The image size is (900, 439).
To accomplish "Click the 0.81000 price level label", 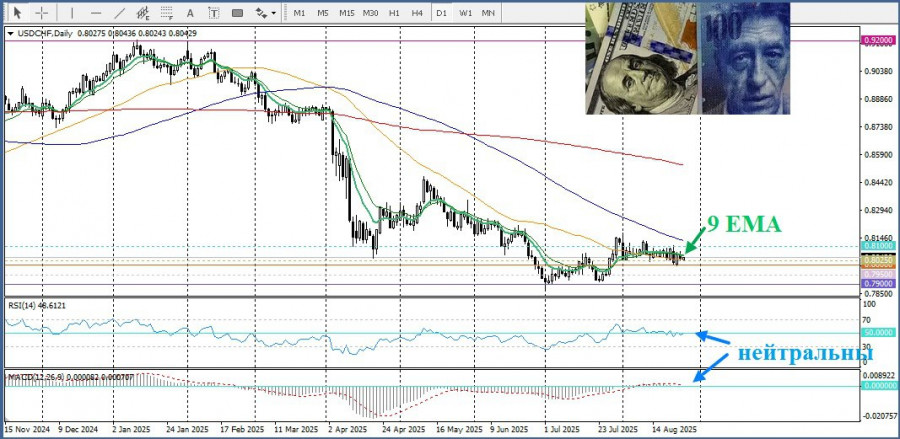I will [878, 246].
